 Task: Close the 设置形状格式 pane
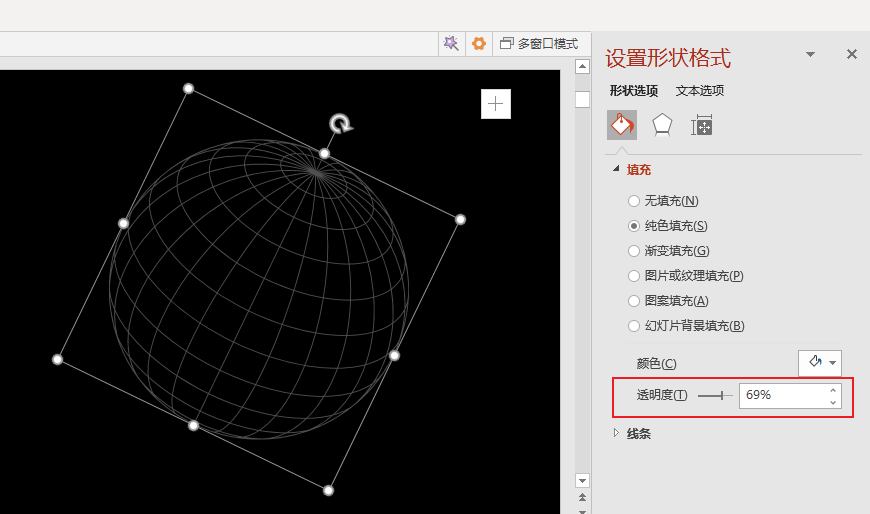click(x=852, y=54)
